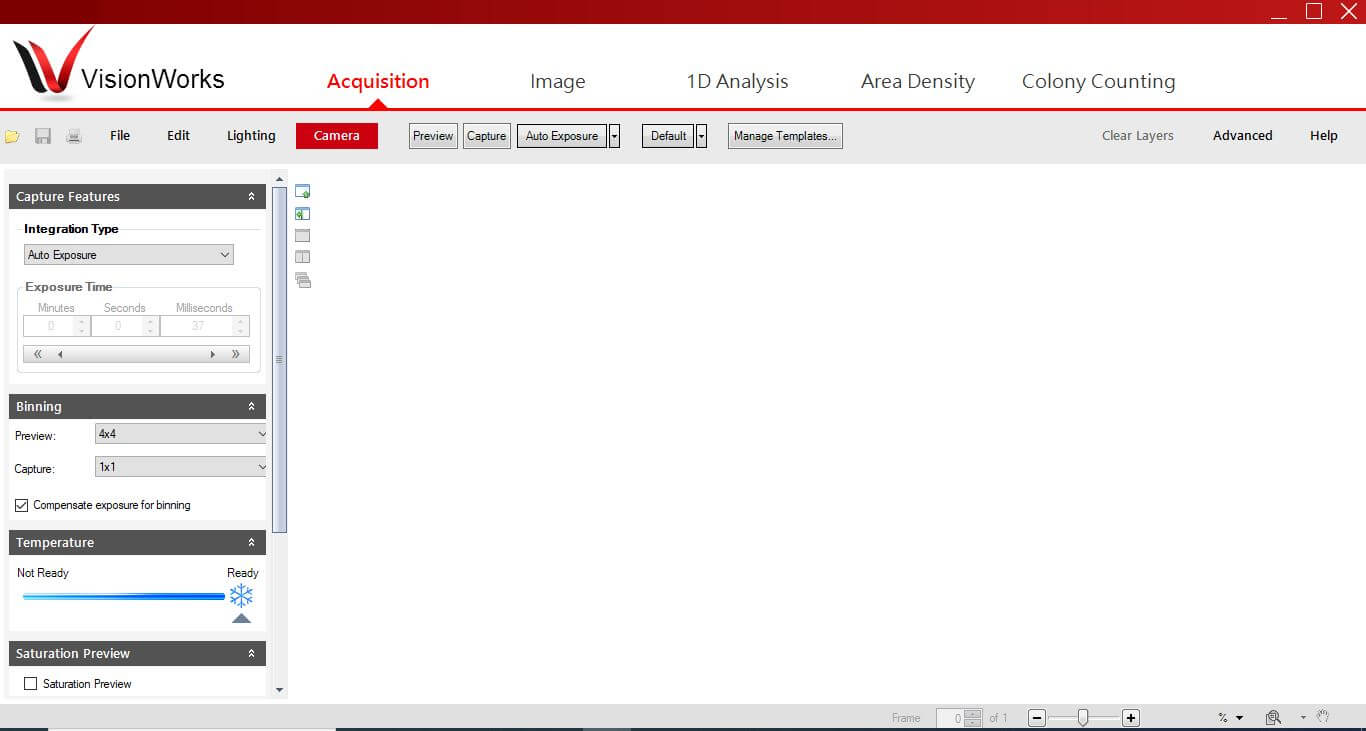
Task: Click the magnifier zoom tool icon
Action: (1273, 717)
